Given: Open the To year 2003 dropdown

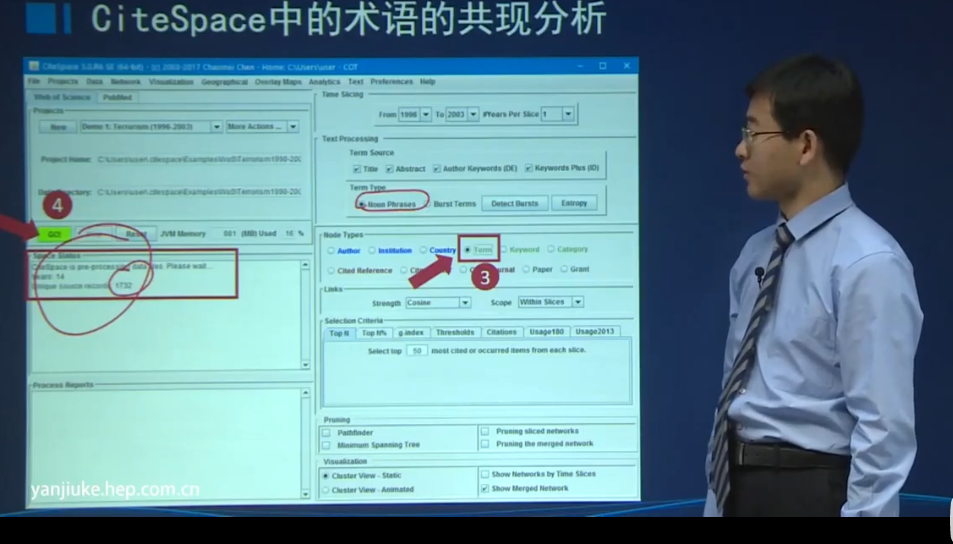Looking at the screenshot, I should pos(473,114).
